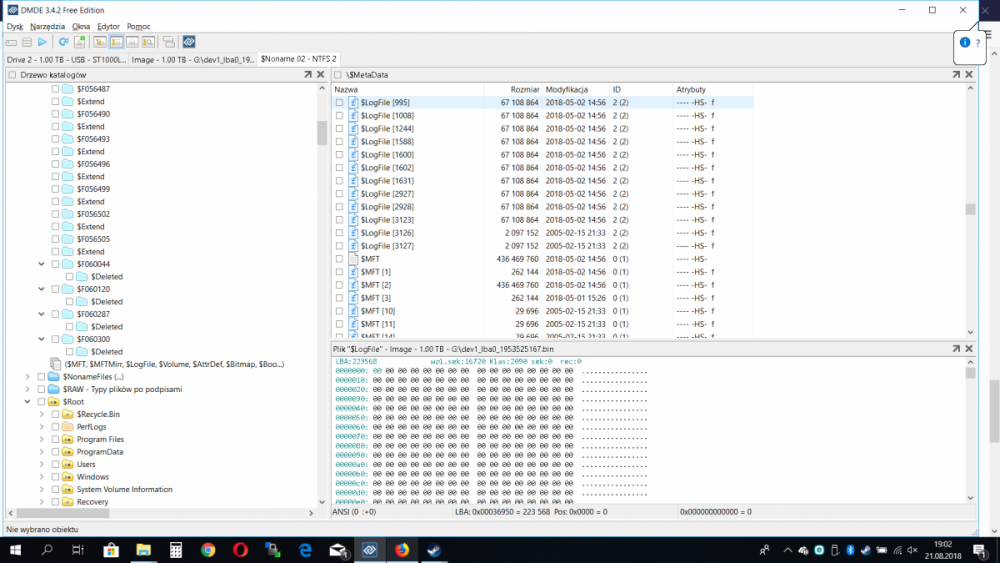Viewport: 1000px width, 563px height.
Task: Maximize the $MetaData panel with arrow icon
Action: (955, 75)
